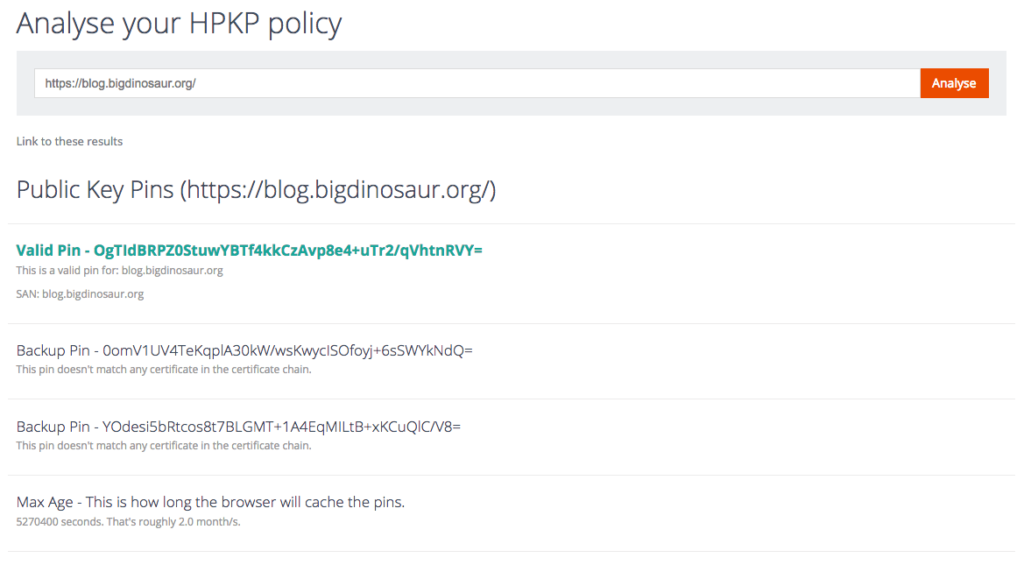Click the orange Analyse button
The image size is (1024, 579).
coord(953,83)
